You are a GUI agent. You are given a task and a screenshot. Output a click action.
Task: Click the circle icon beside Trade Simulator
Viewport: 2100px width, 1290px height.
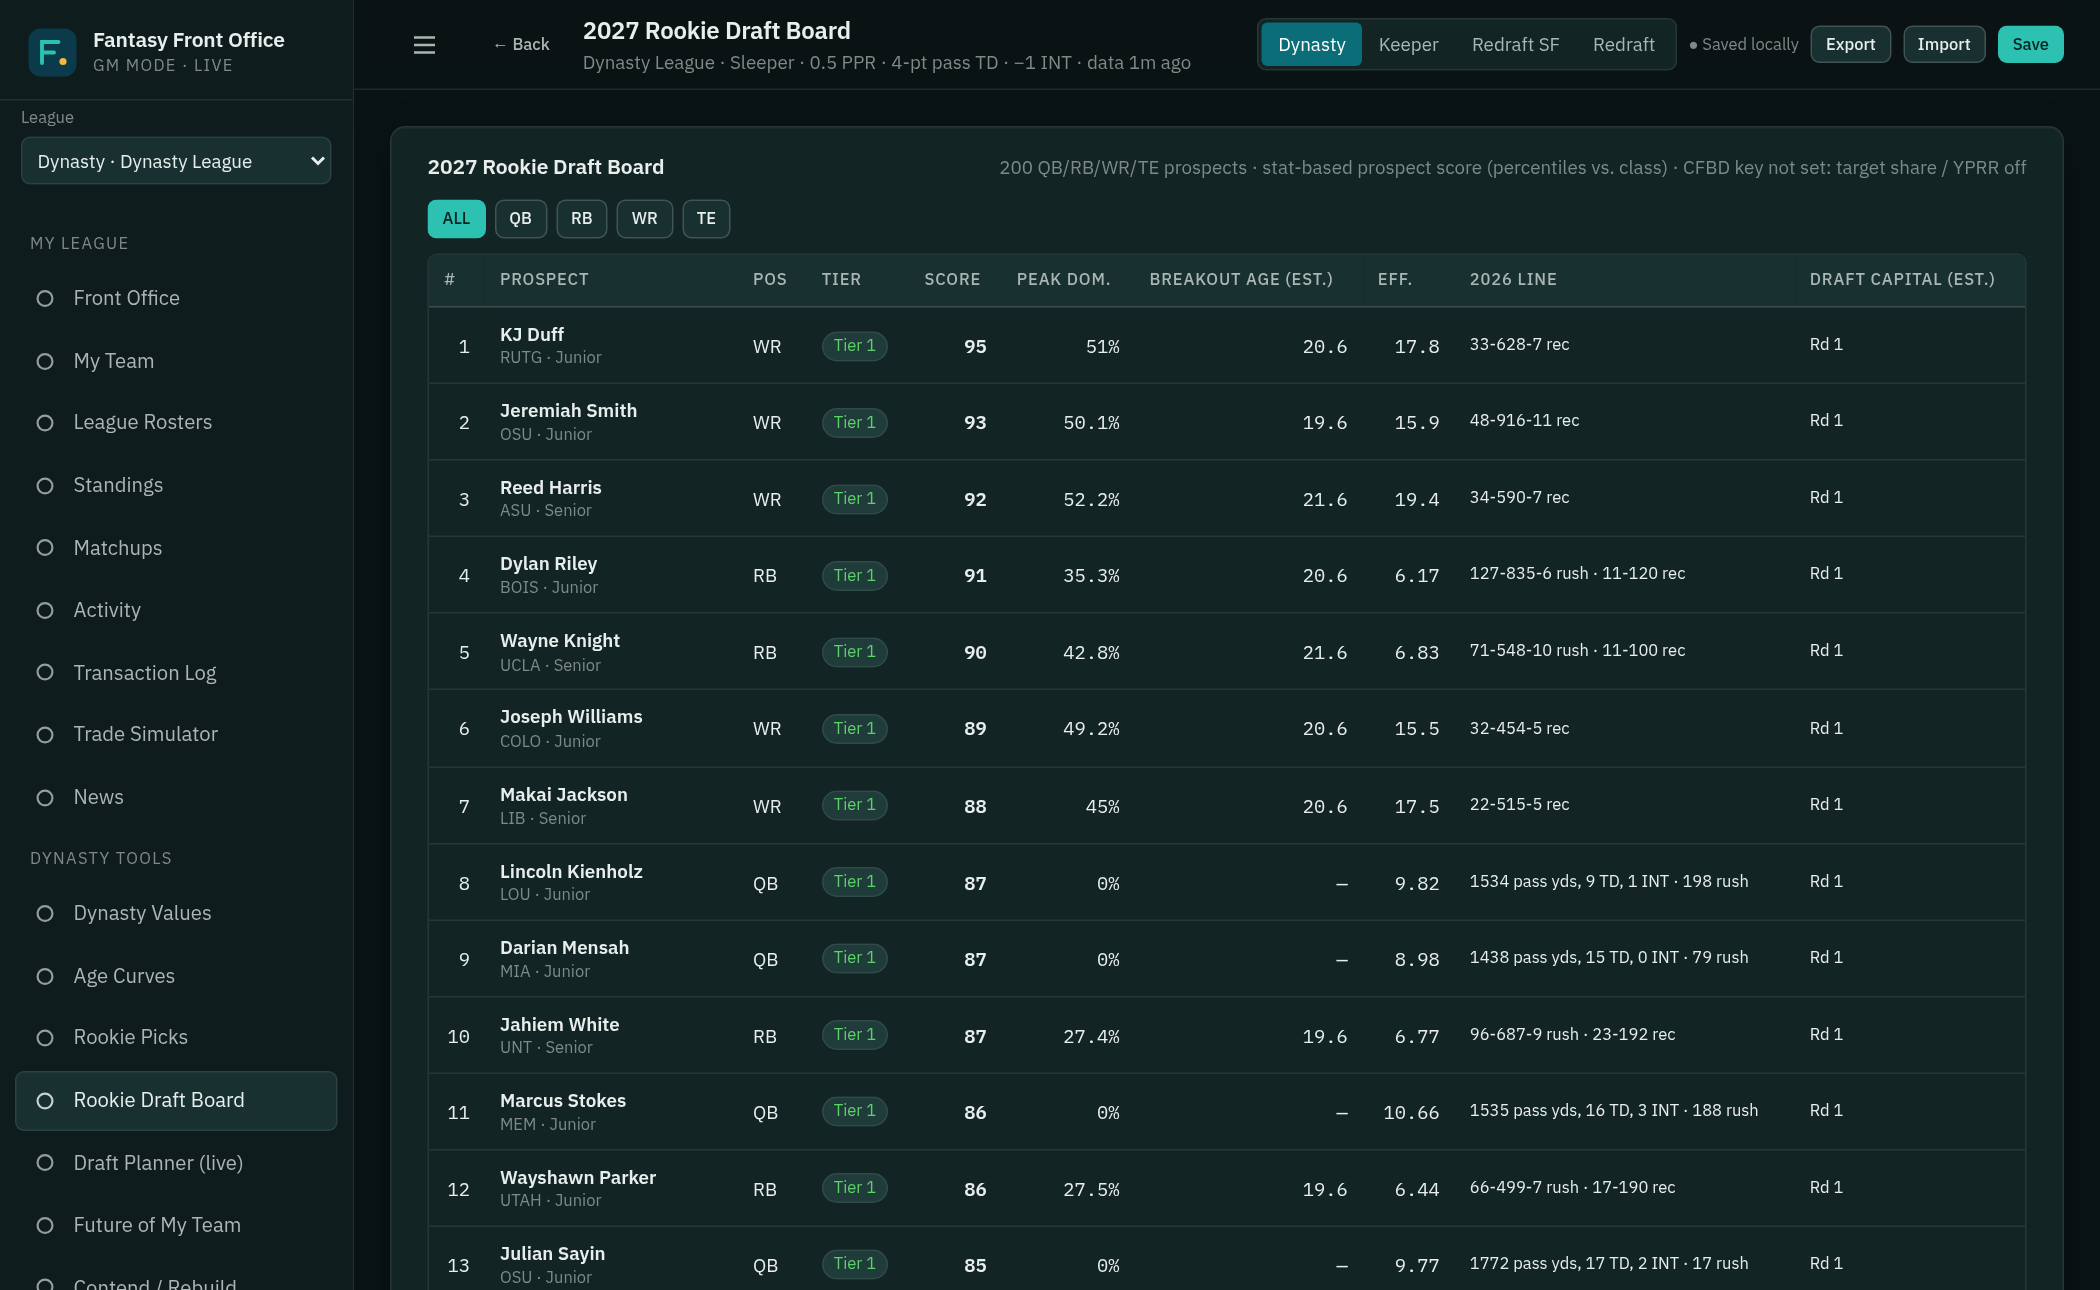click(45, 735)
